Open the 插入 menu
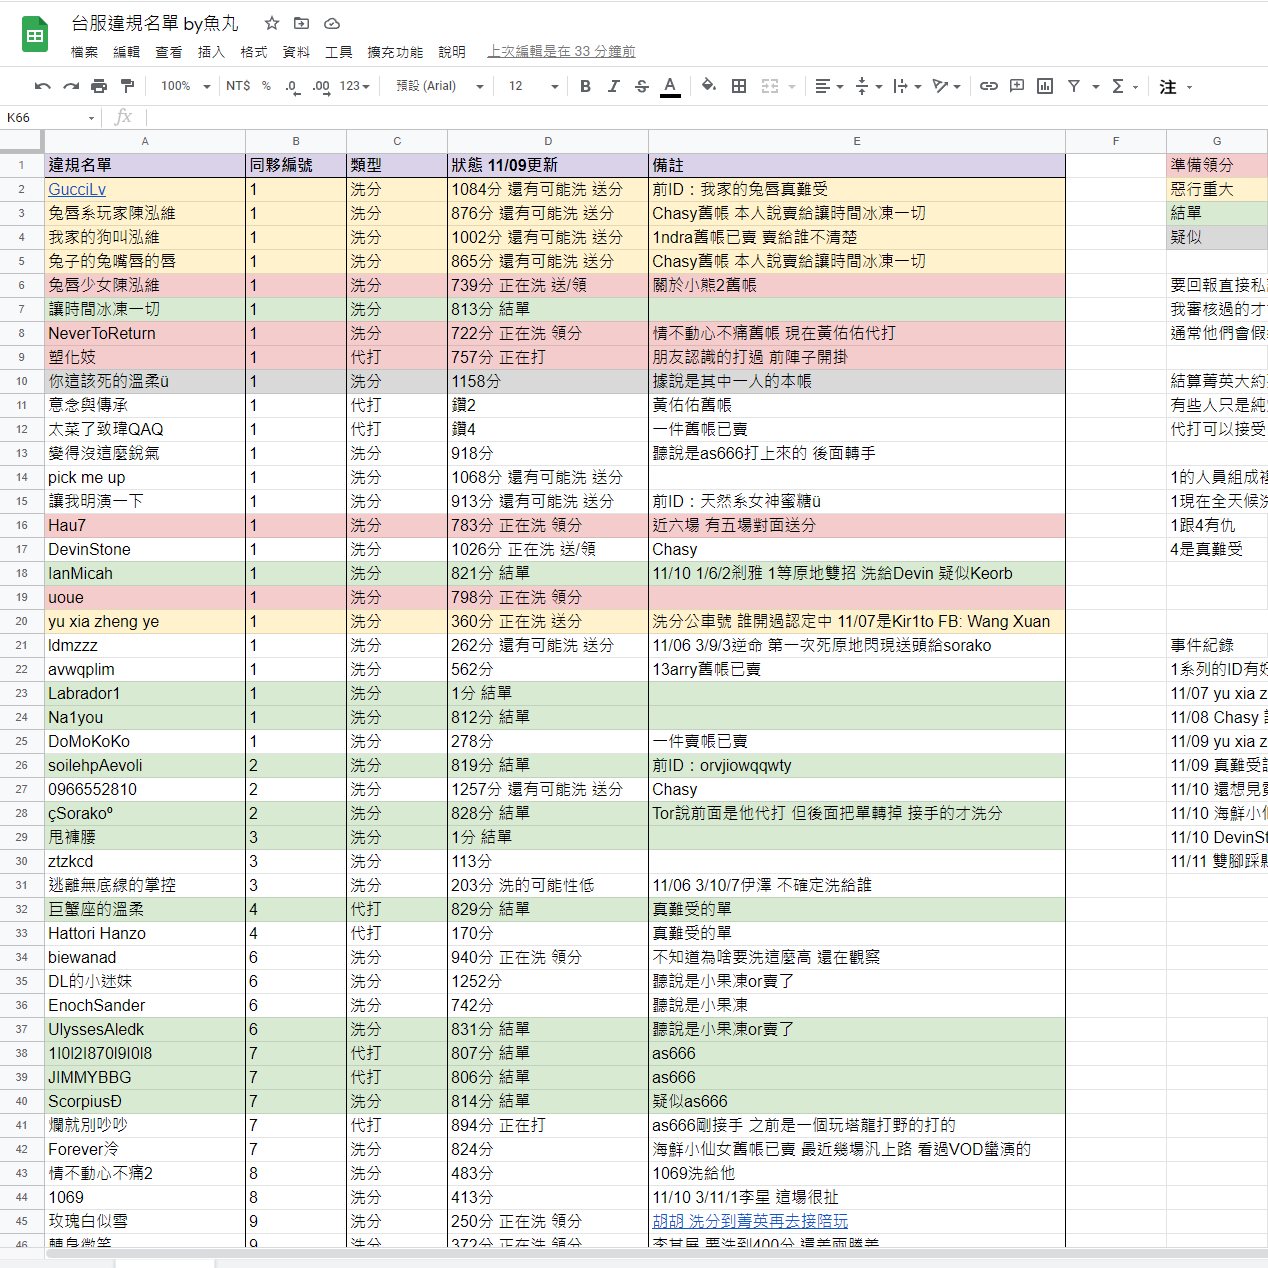This screenshot has width=1268, height=1268. click(x=212, y=52)
